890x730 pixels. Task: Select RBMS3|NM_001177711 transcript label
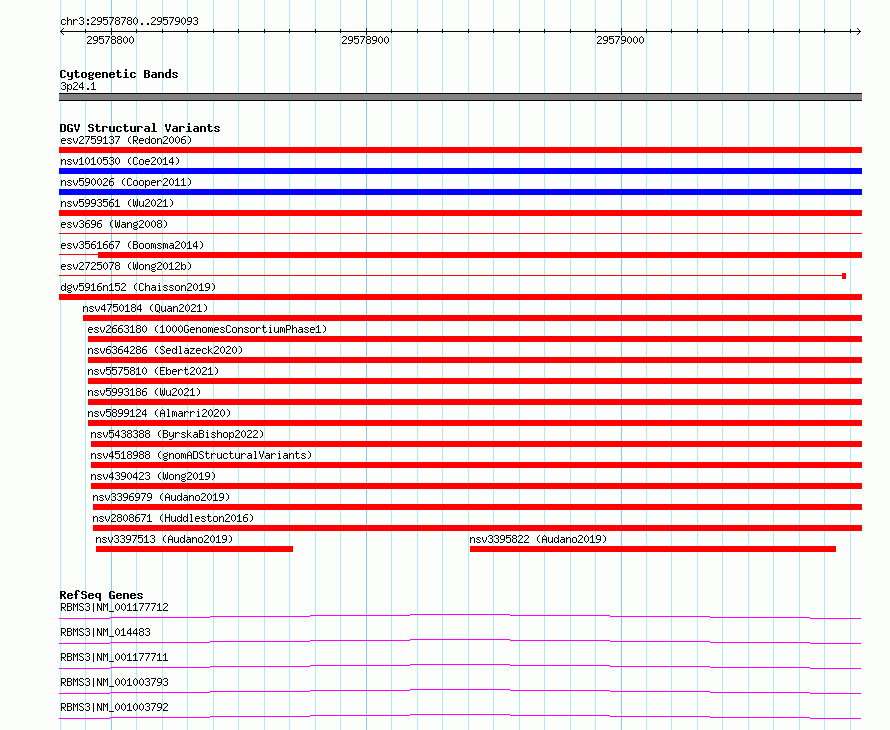pyautogui.click(x=114, y=657)
